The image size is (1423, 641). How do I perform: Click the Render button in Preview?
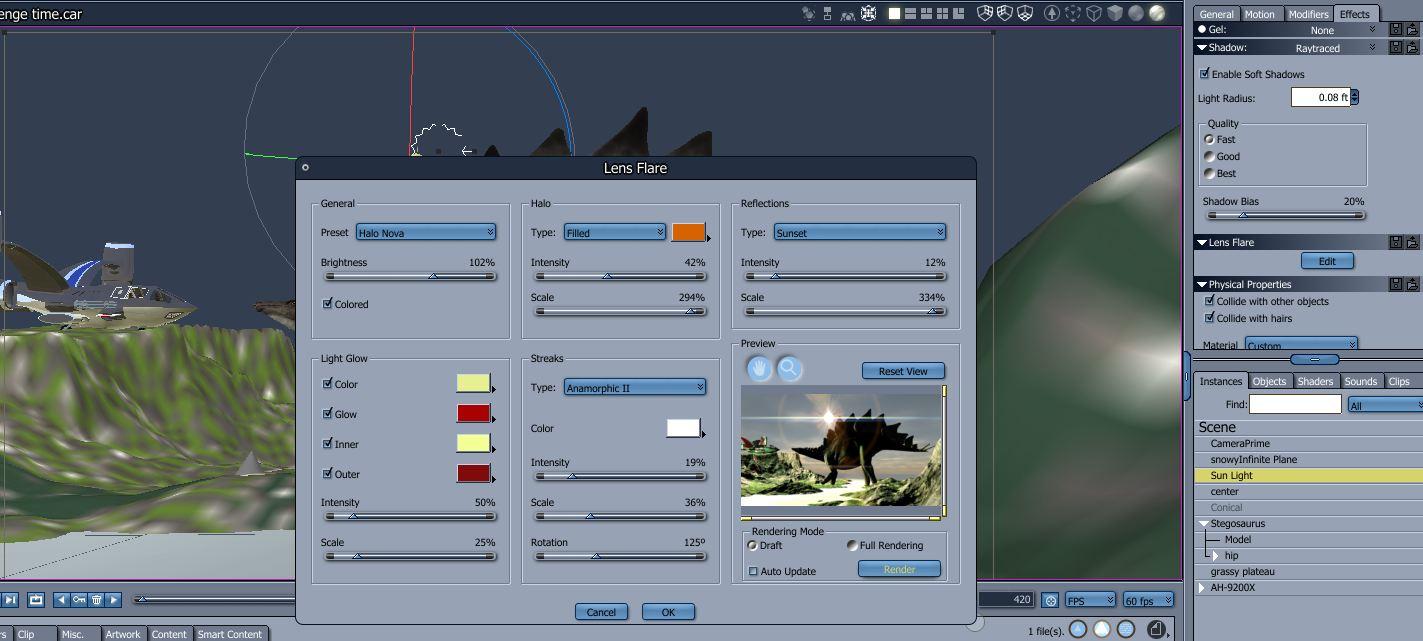(x=899, y=569)
